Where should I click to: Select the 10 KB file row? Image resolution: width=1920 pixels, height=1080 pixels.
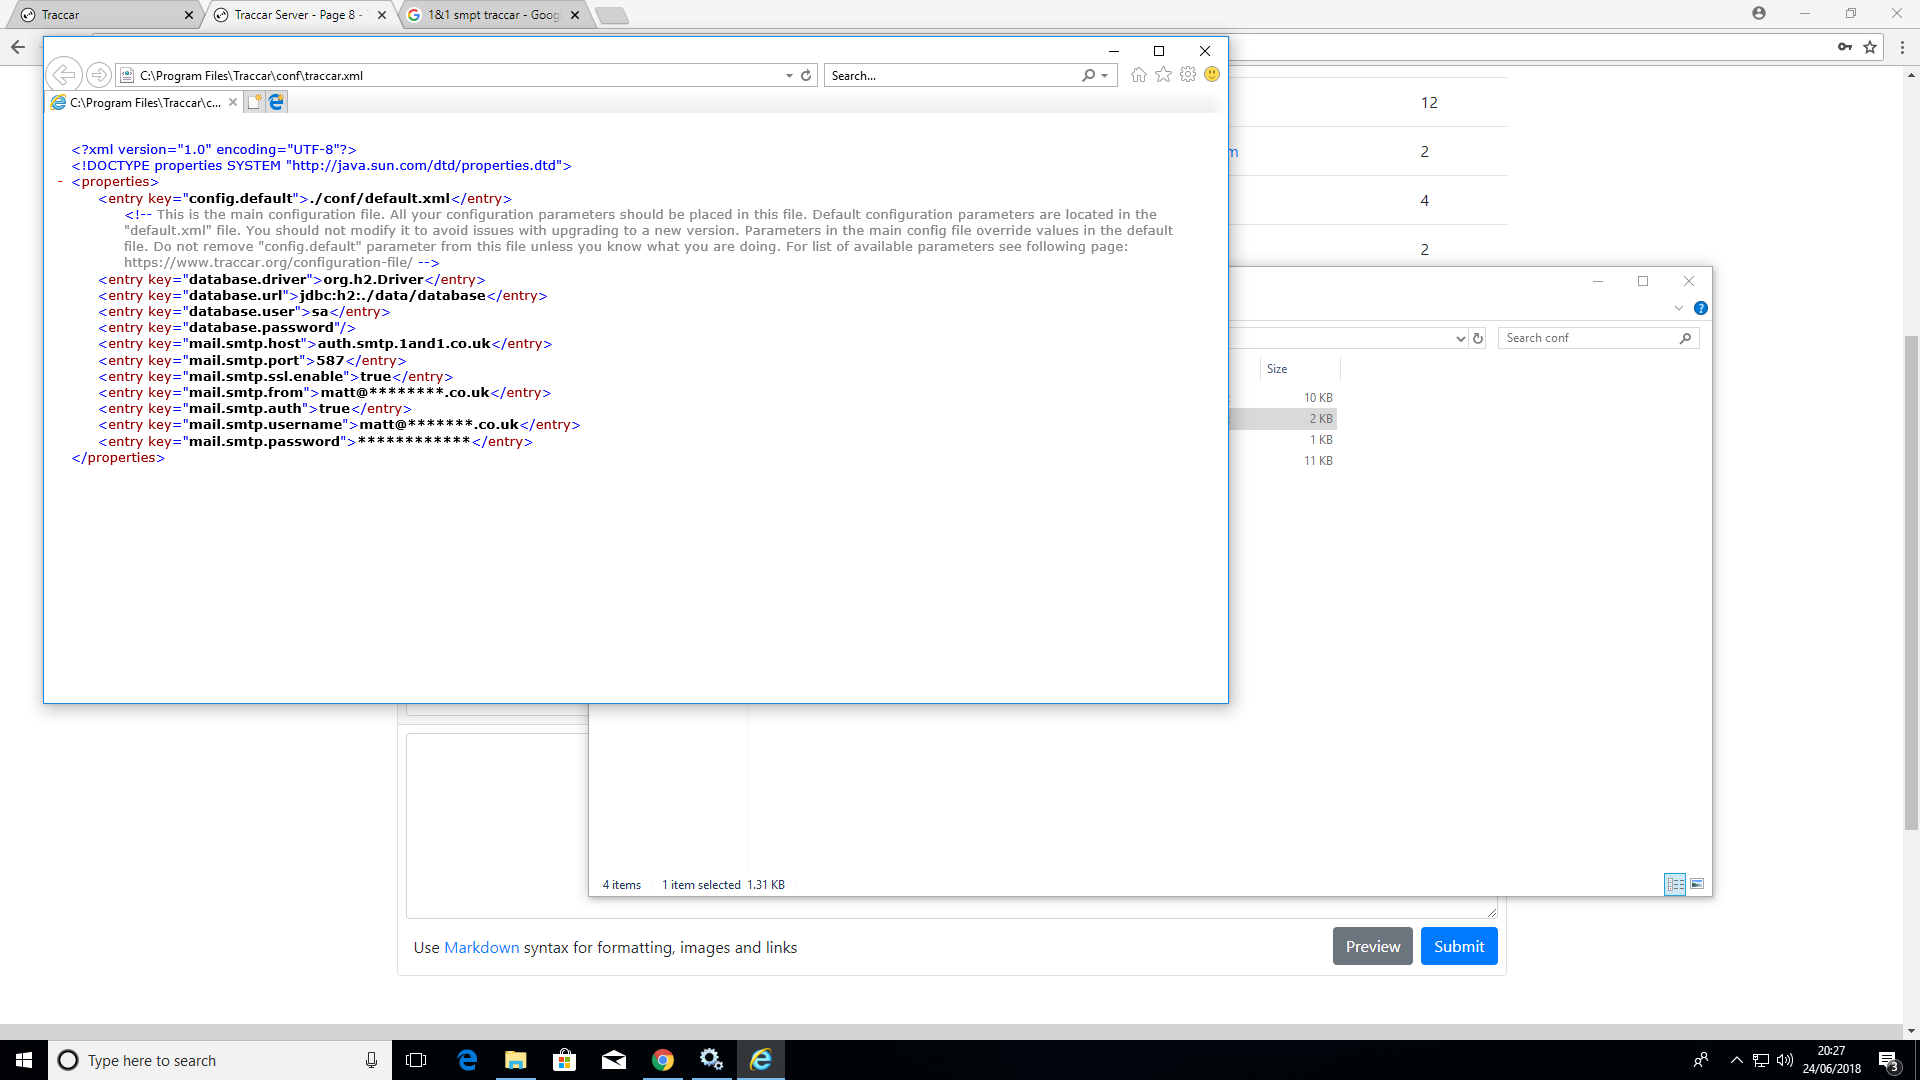click(x=1284, y=398)
